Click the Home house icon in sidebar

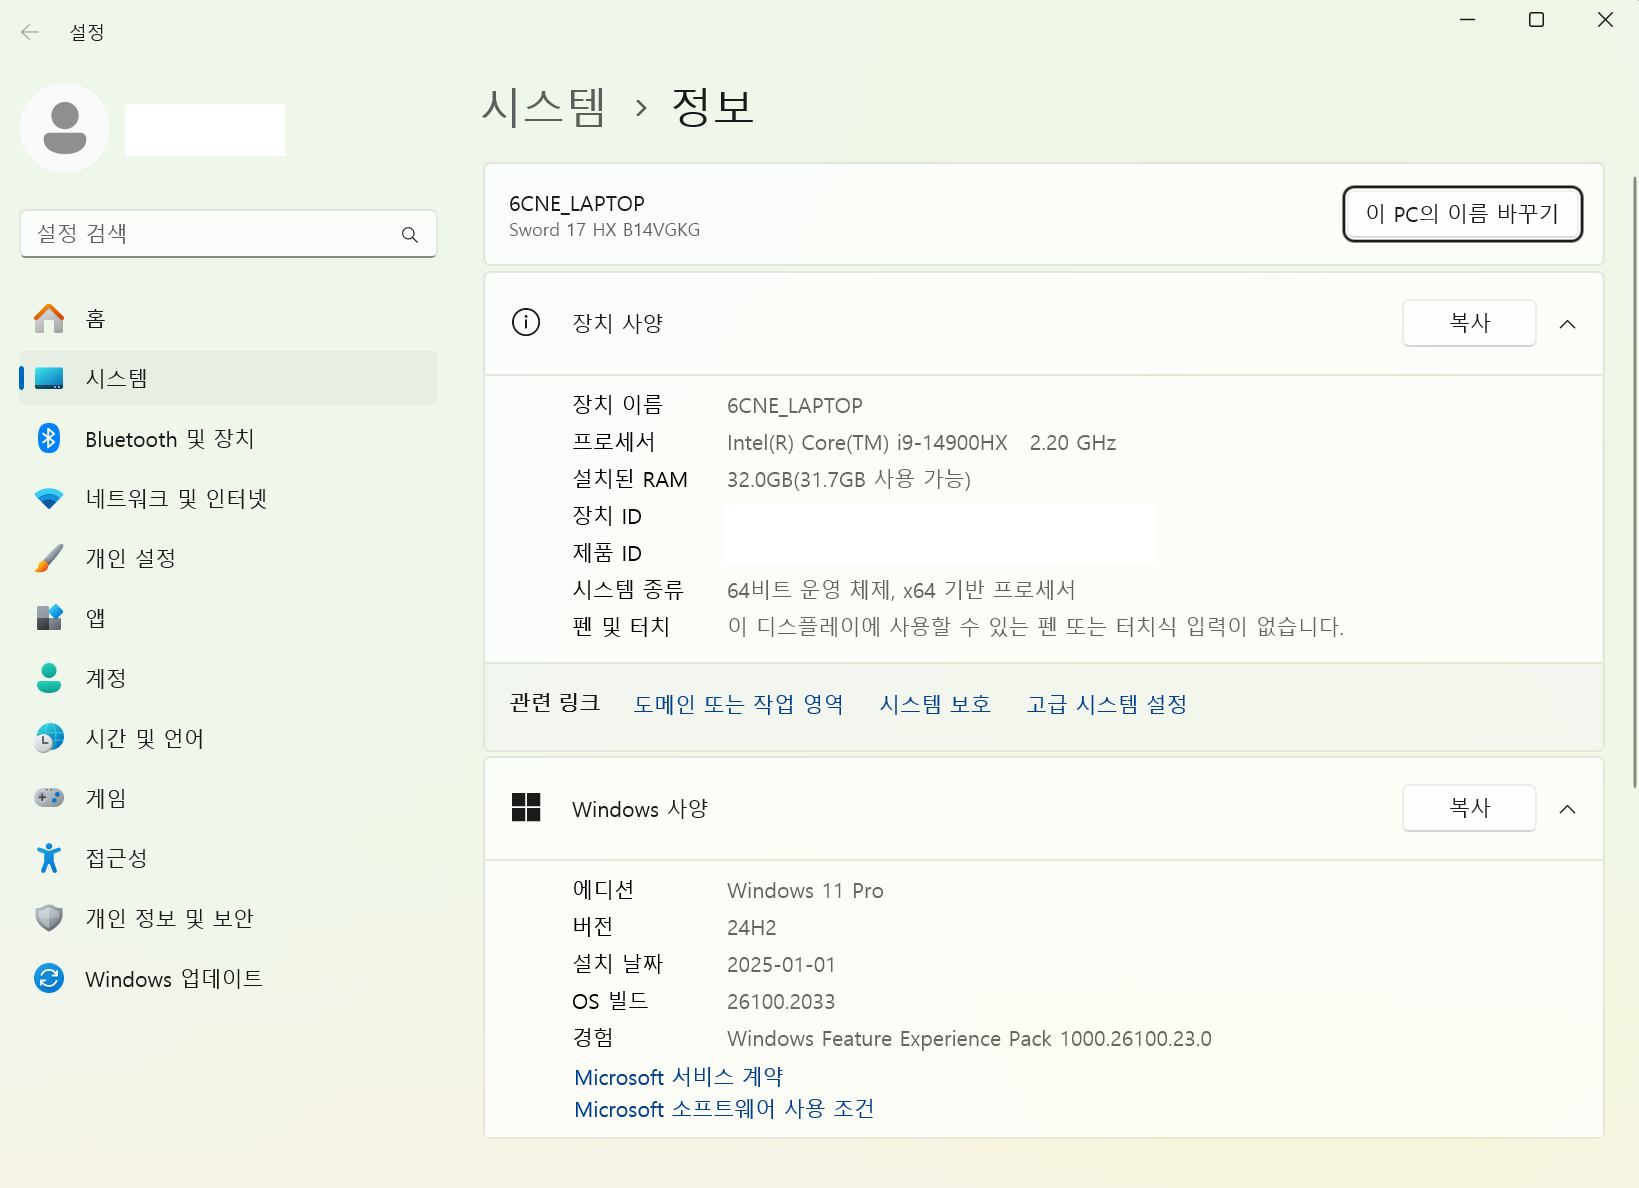(49, 319)
